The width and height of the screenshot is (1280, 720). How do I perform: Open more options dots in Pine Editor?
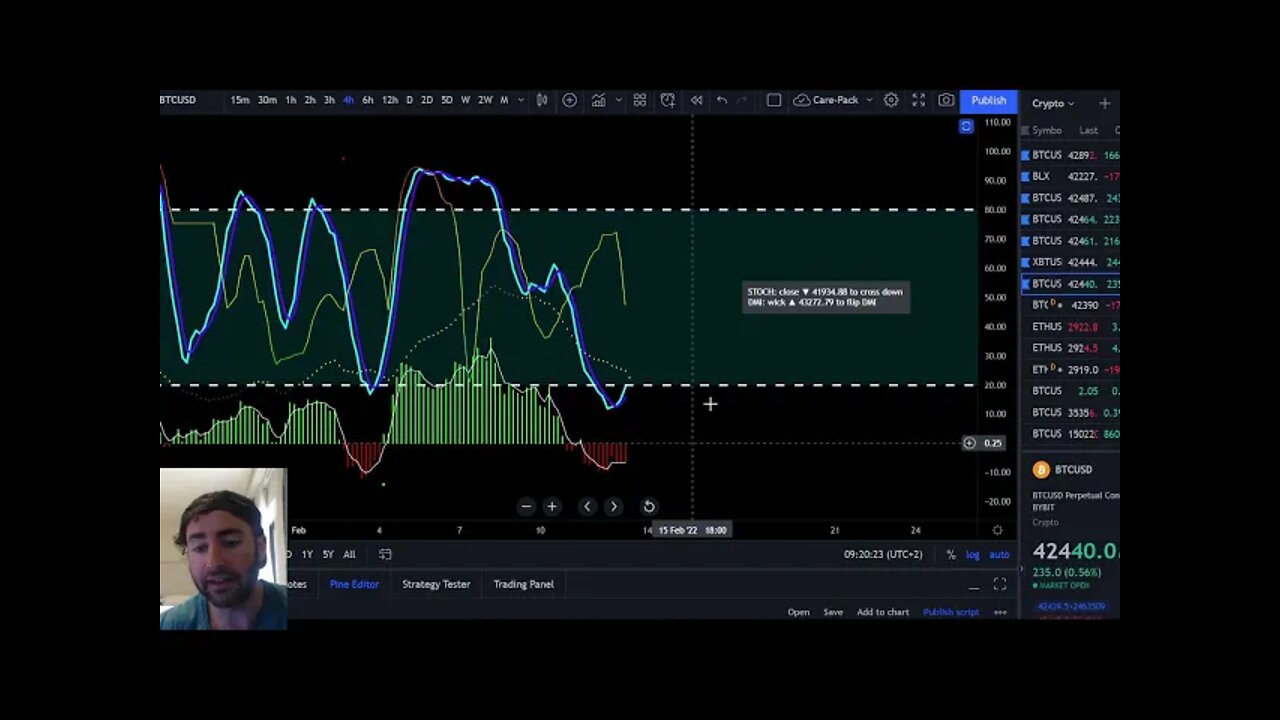(999, 612)
